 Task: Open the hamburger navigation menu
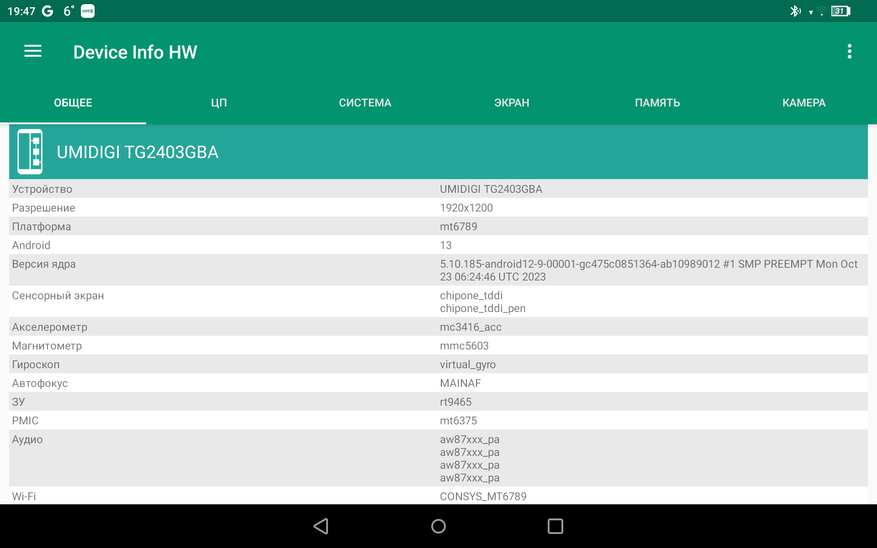click(32, 51)
